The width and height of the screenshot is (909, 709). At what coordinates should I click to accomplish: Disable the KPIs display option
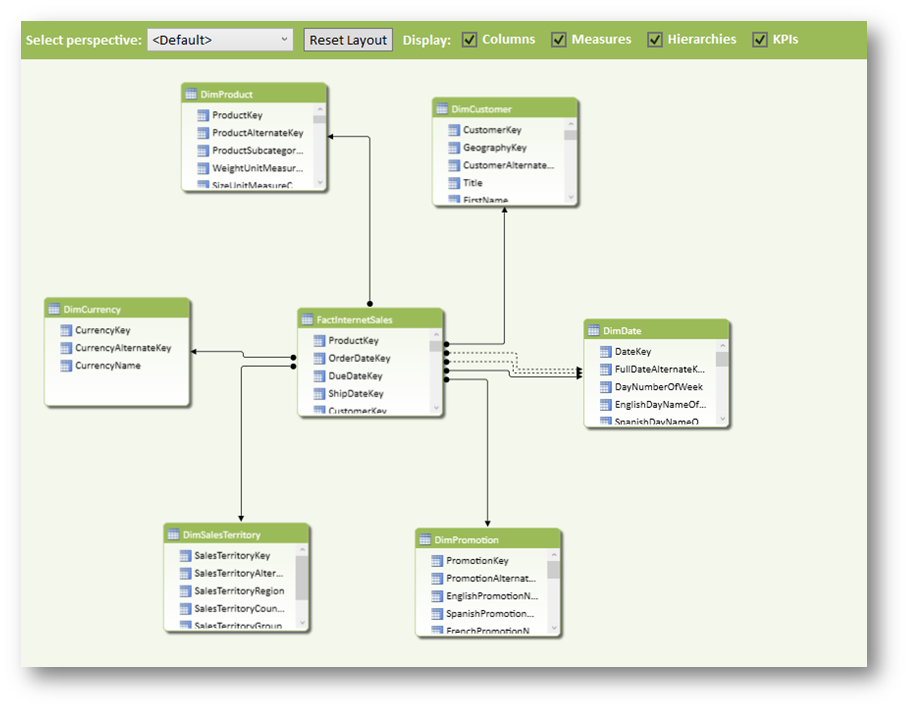[761, 39]
